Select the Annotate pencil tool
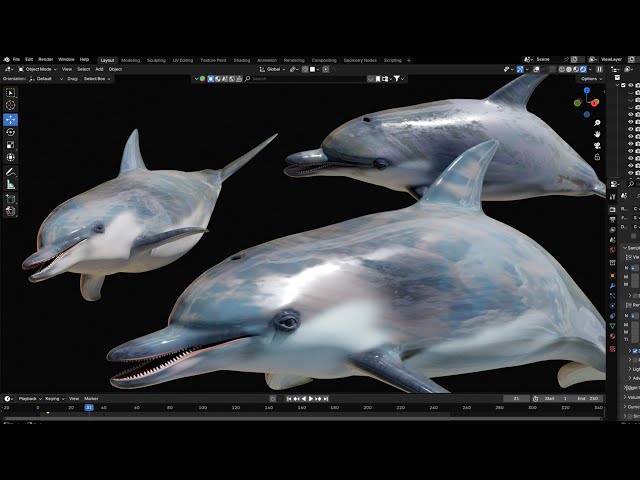Image resolution: width=640 pixels, height=480 pixels. (10, 172)
